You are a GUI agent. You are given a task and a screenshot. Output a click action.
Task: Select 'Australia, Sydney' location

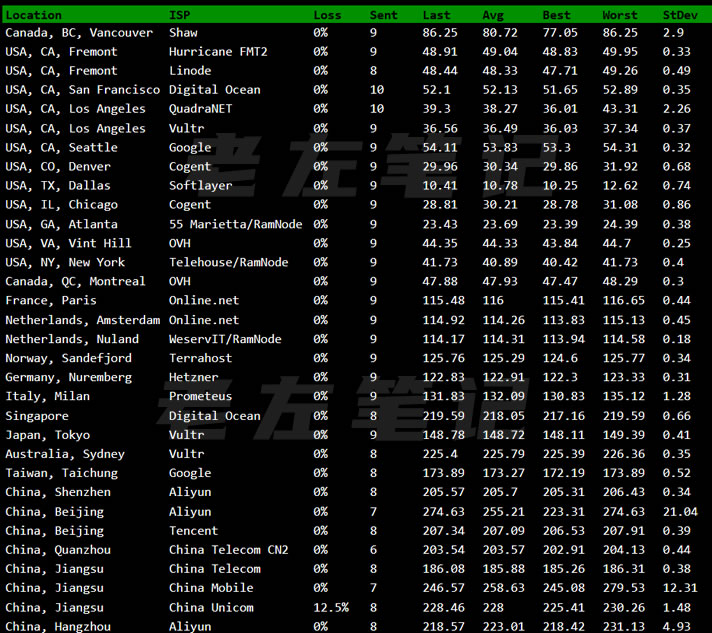65,454
